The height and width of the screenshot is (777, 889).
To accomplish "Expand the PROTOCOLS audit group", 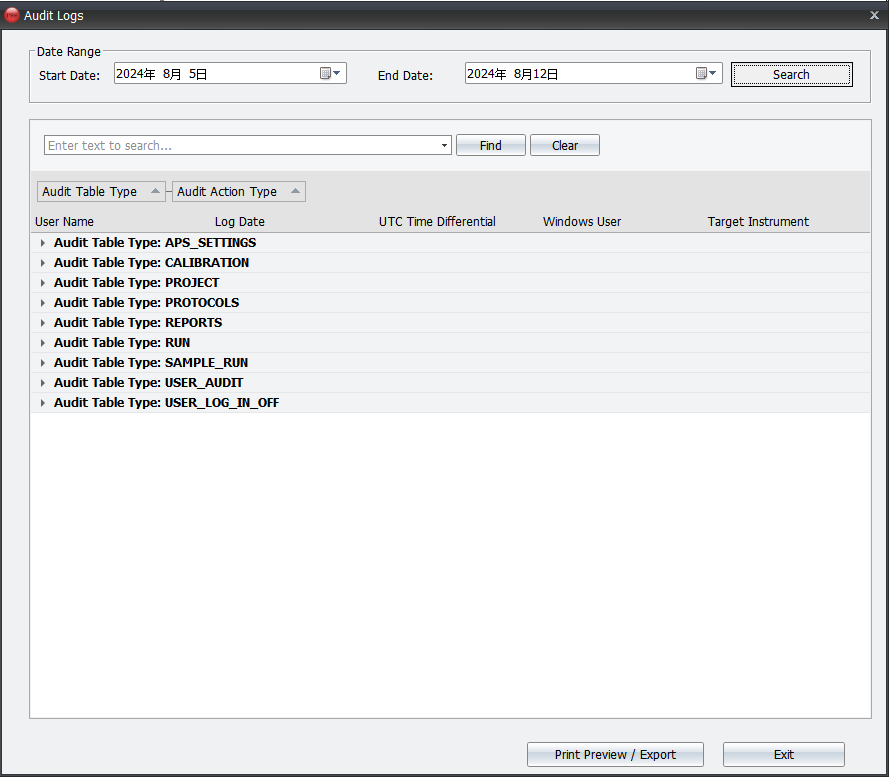I will click(43, 303).
